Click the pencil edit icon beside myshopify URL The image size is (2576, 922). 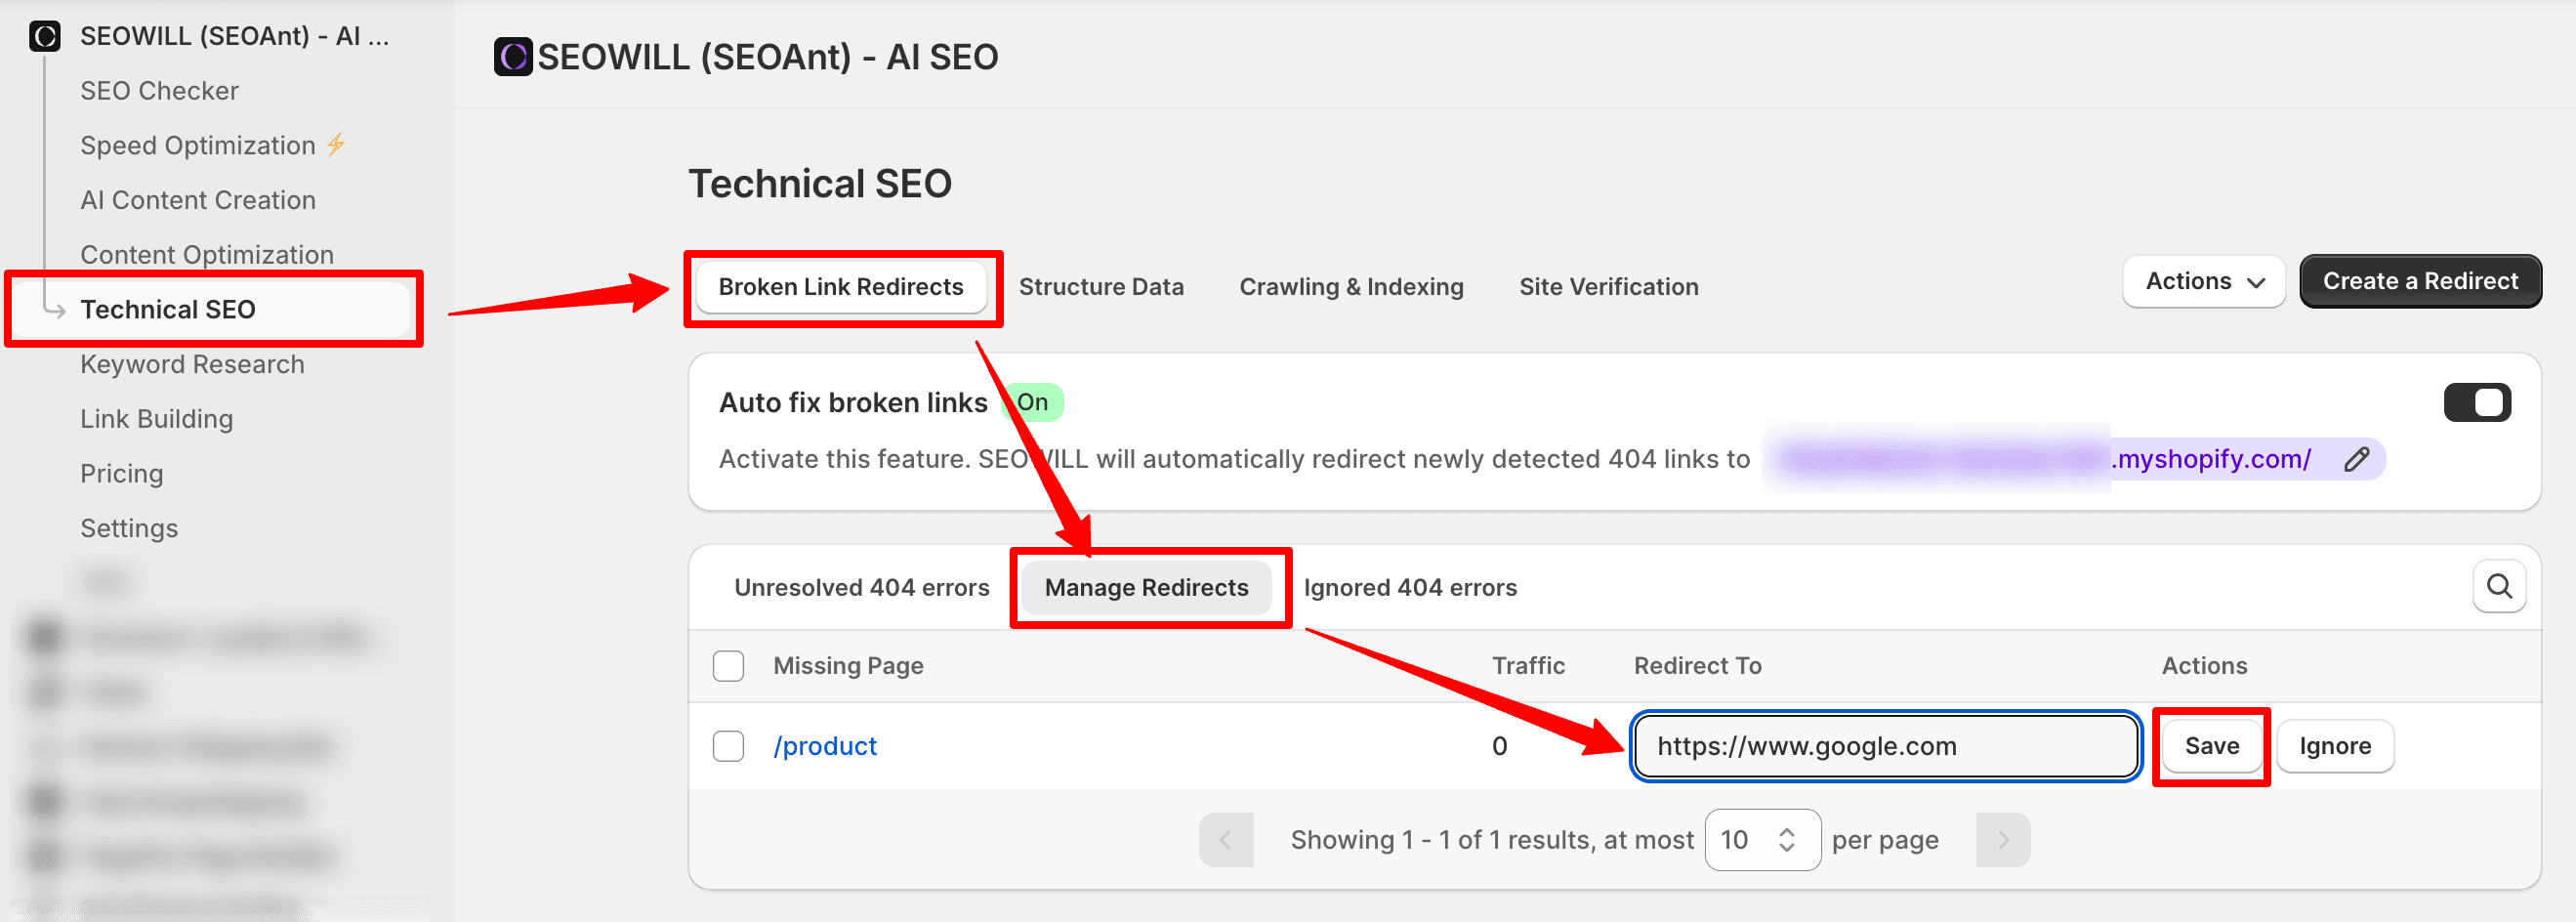[x=2356, y=459]
